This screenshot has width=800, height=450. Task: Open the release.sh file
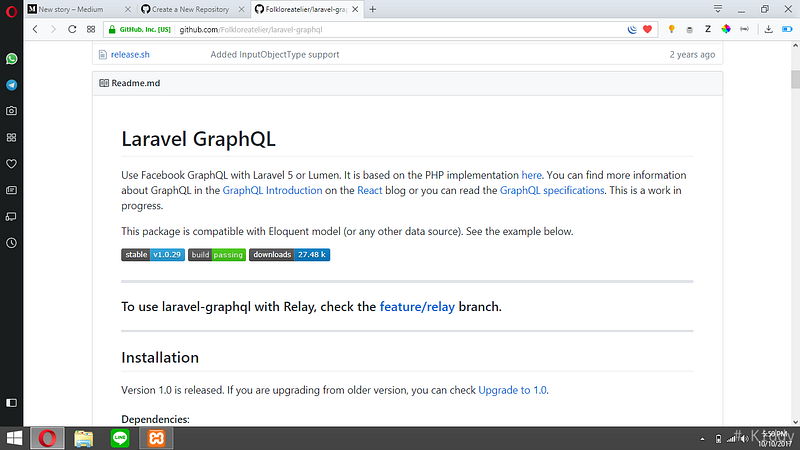pyautogui.click(x=130, y=55)
